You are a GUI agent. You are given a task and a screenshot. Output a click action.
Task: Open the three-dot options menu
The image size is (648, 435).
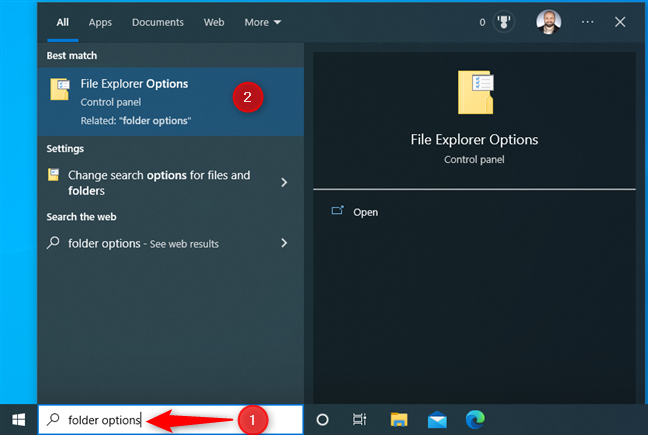click(587, 22)
